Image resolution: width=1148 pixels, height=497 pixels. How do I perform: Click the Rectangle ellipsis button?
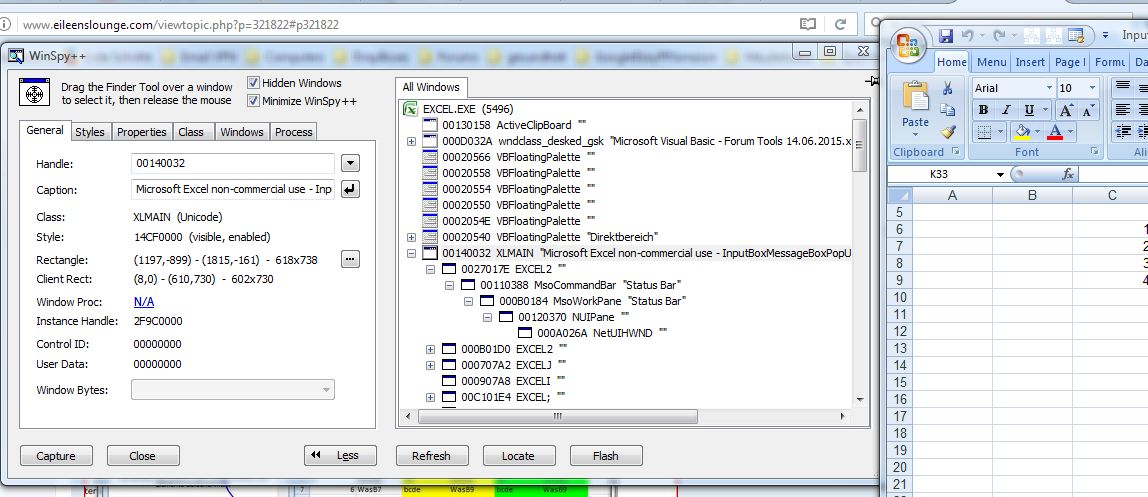point(350,260)
